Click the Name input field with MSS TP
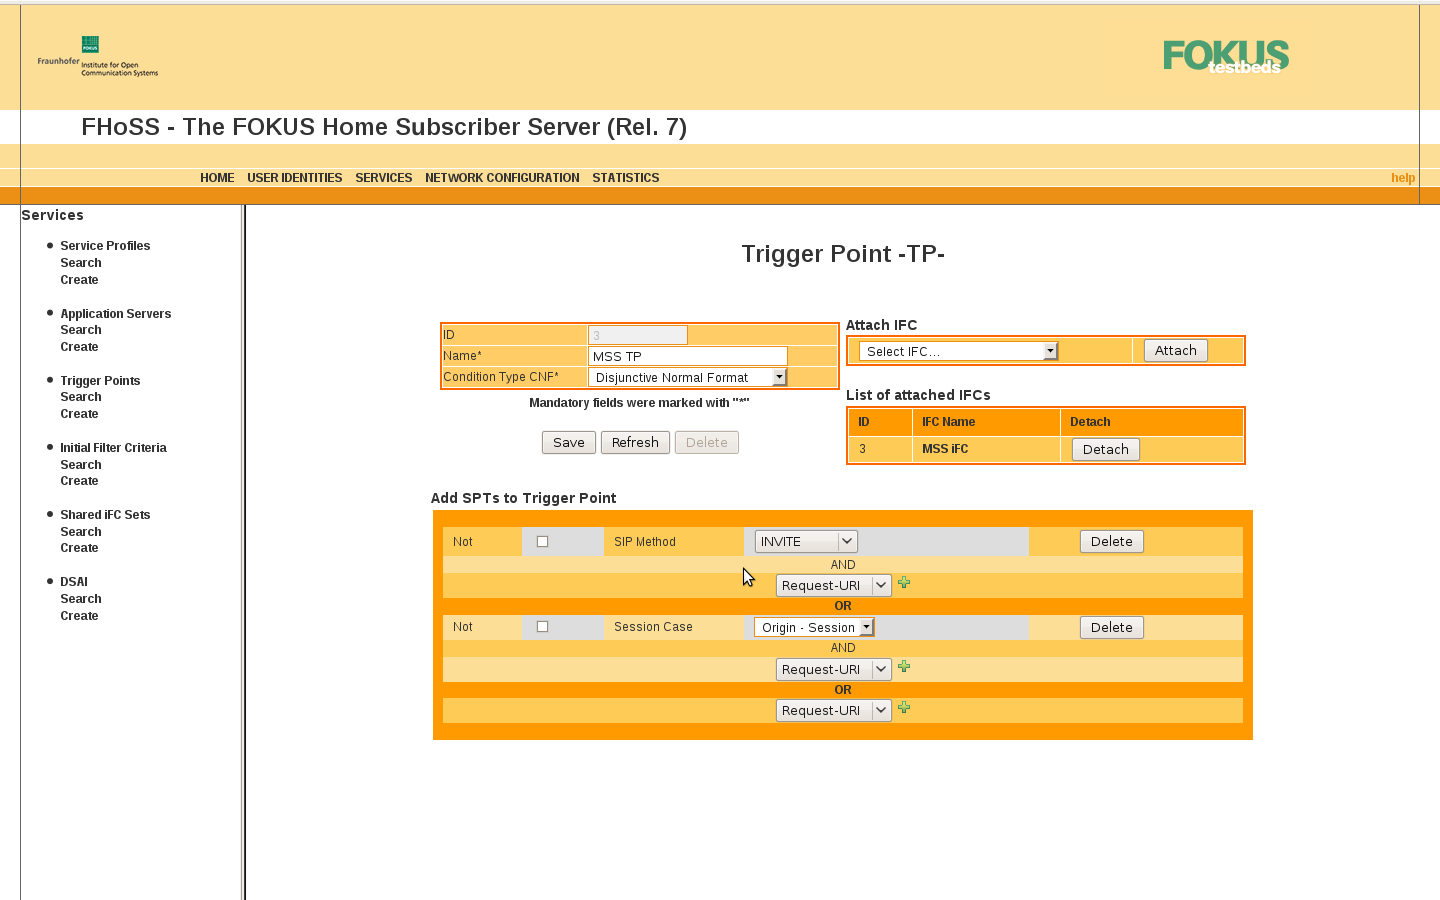This screenshot has width=1440, height=900. 688,356
